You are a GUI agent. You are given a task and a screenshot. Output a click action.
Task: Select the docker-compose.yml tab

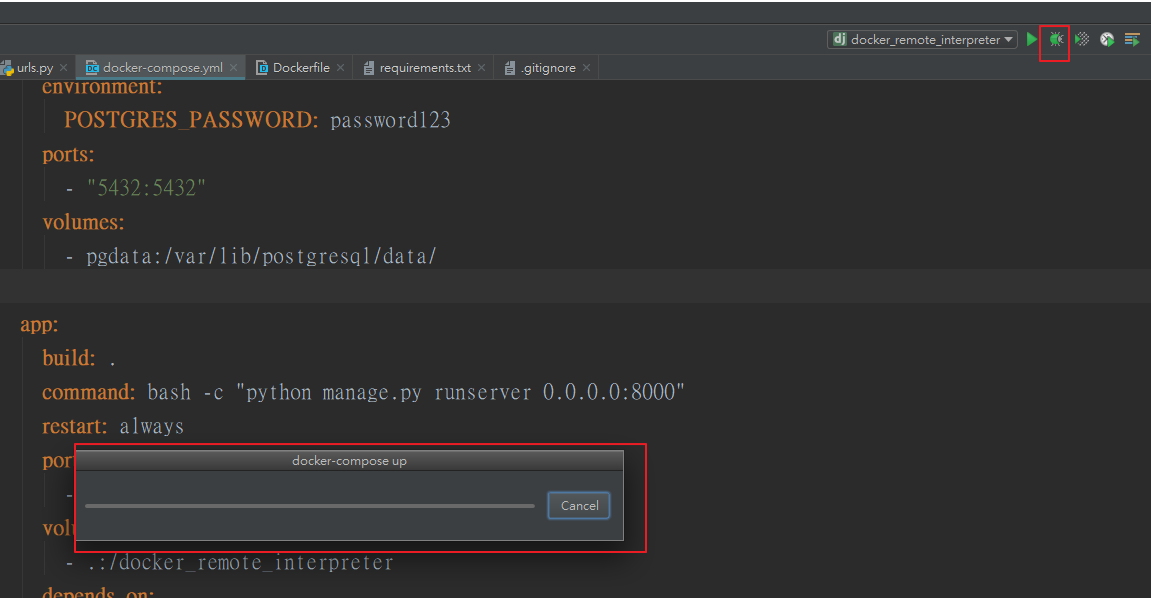162,68
